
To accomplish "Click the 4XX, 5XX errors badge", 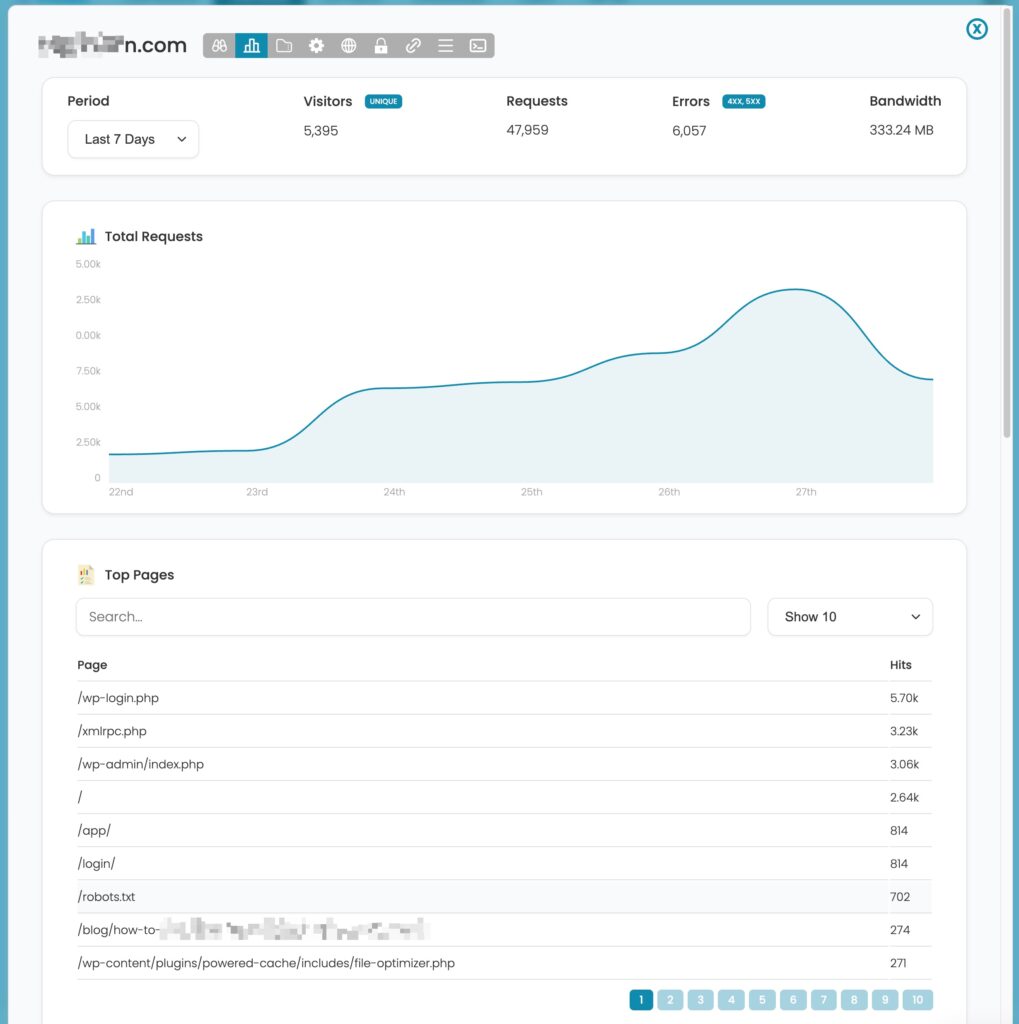I will 741,101.
